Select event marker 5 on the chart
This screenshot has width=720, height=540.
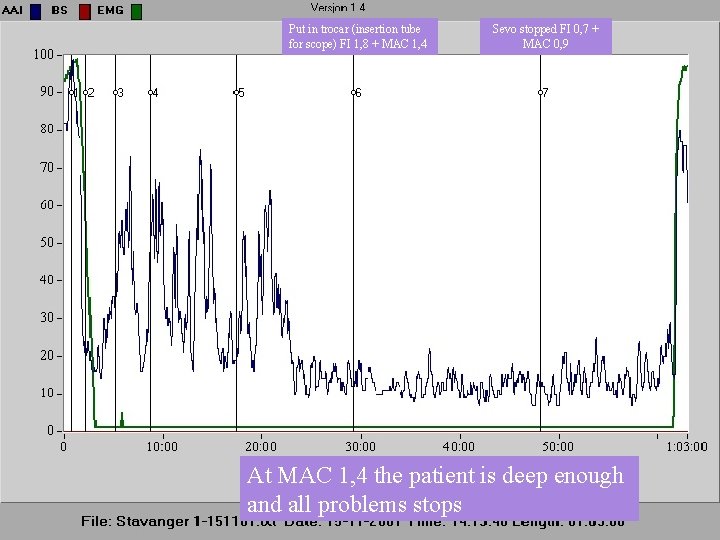(239, 93)
